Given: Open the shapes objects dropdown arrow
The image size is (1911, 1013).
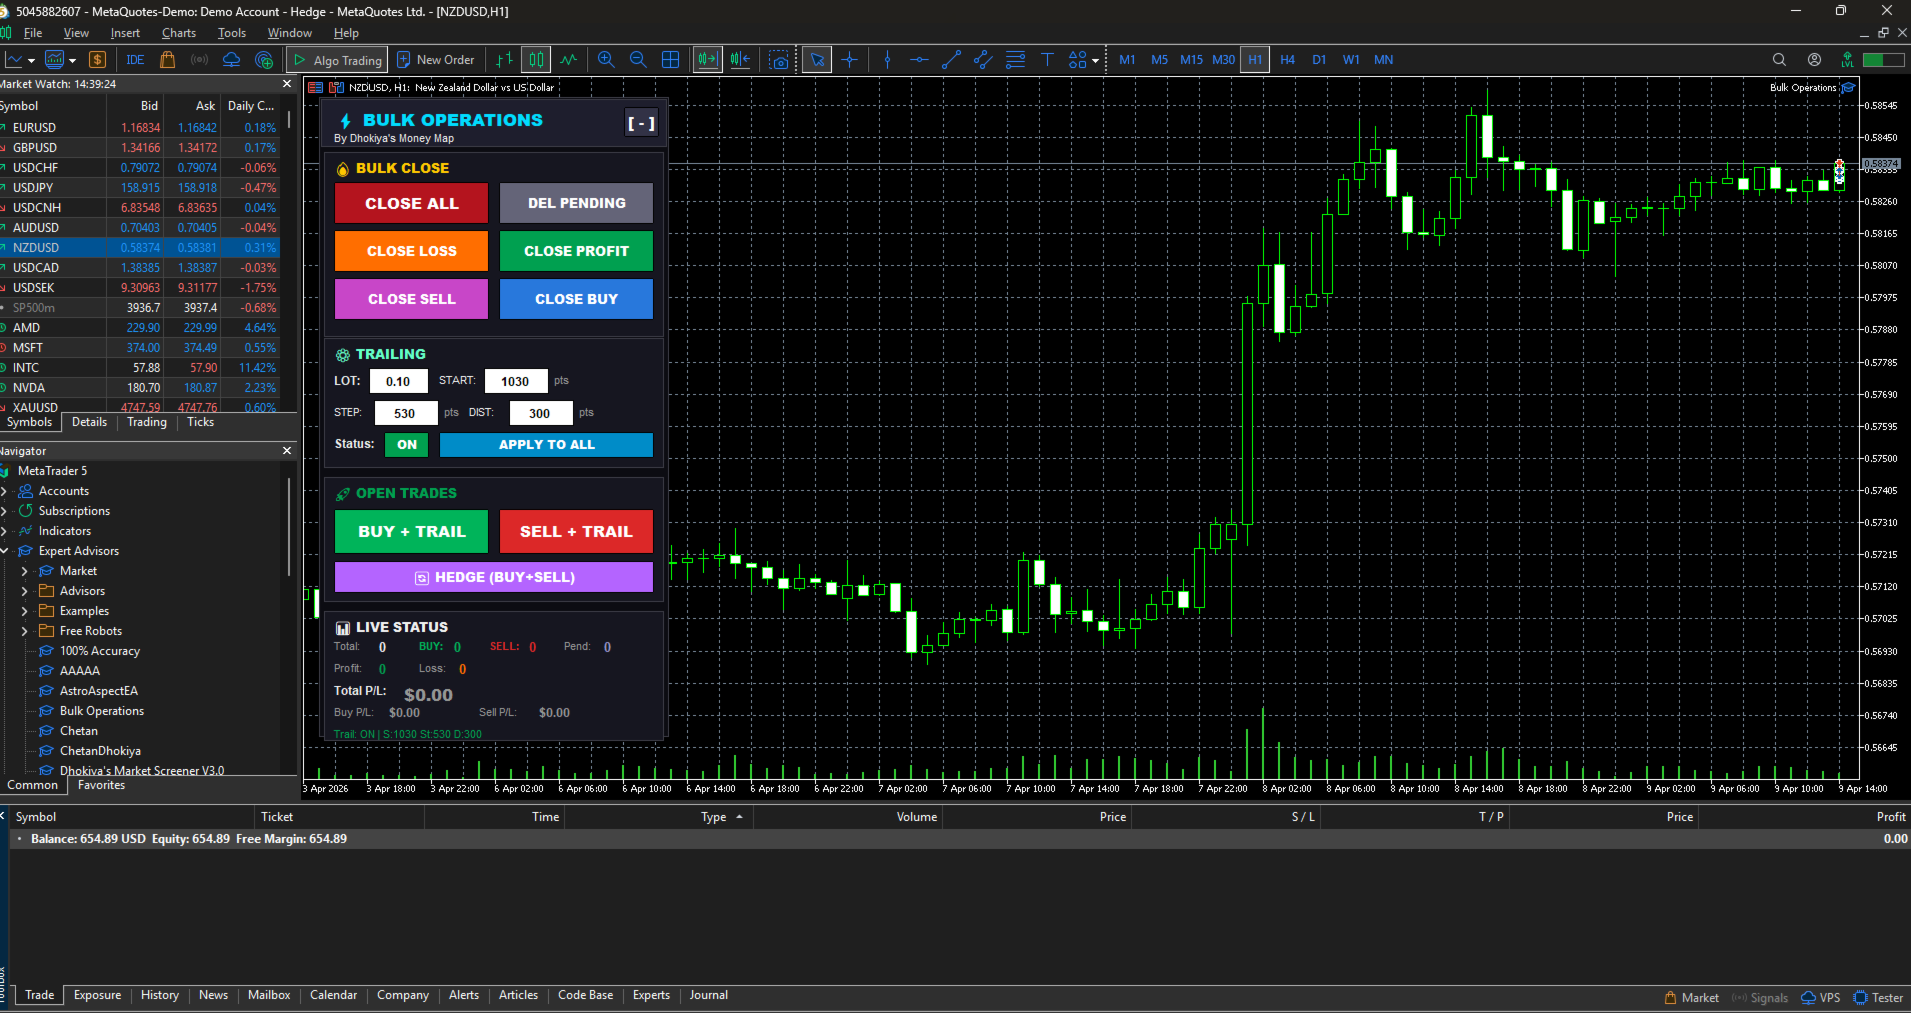Looking at the screenshot, I should 1095,61.
